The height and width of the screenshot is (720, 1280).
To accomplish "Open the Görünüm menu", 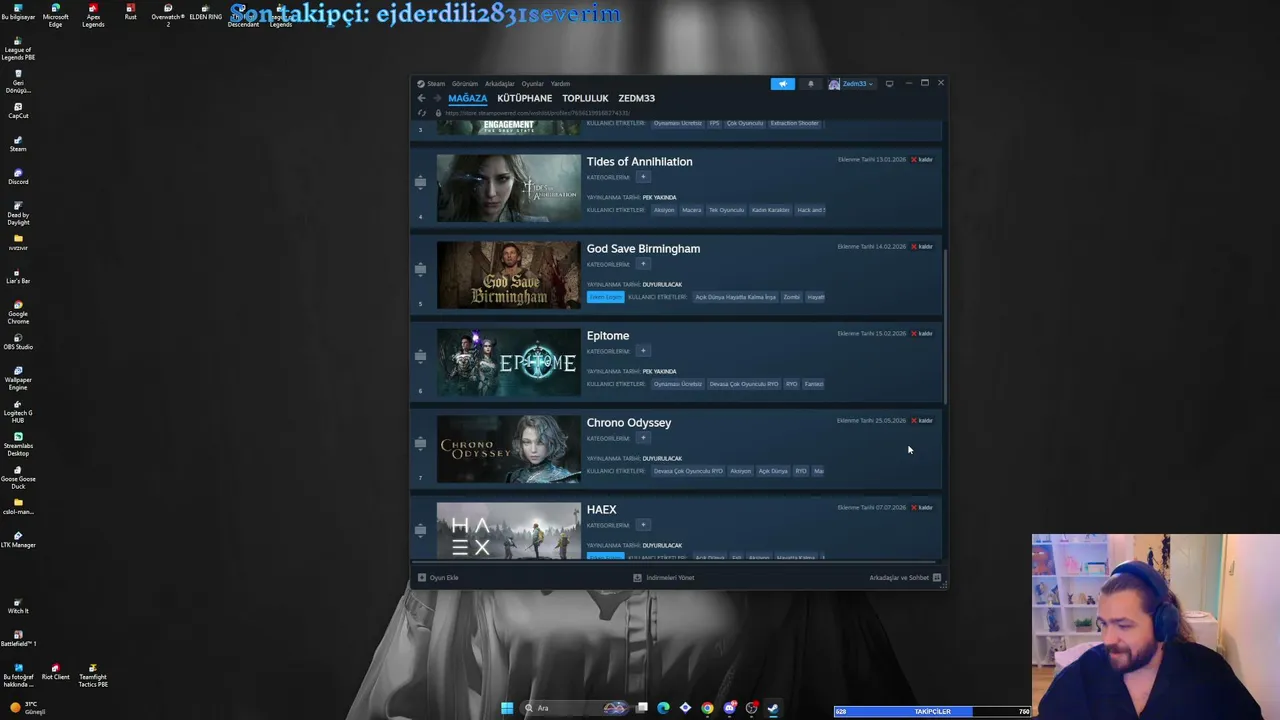I will pos(465,84).
